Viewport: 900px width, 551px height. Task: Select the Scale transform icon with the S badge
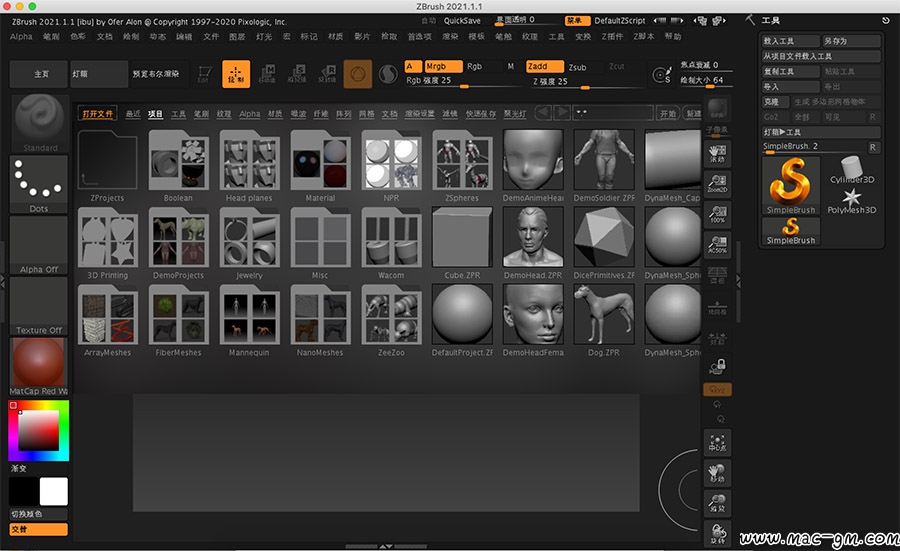(297, 74)
